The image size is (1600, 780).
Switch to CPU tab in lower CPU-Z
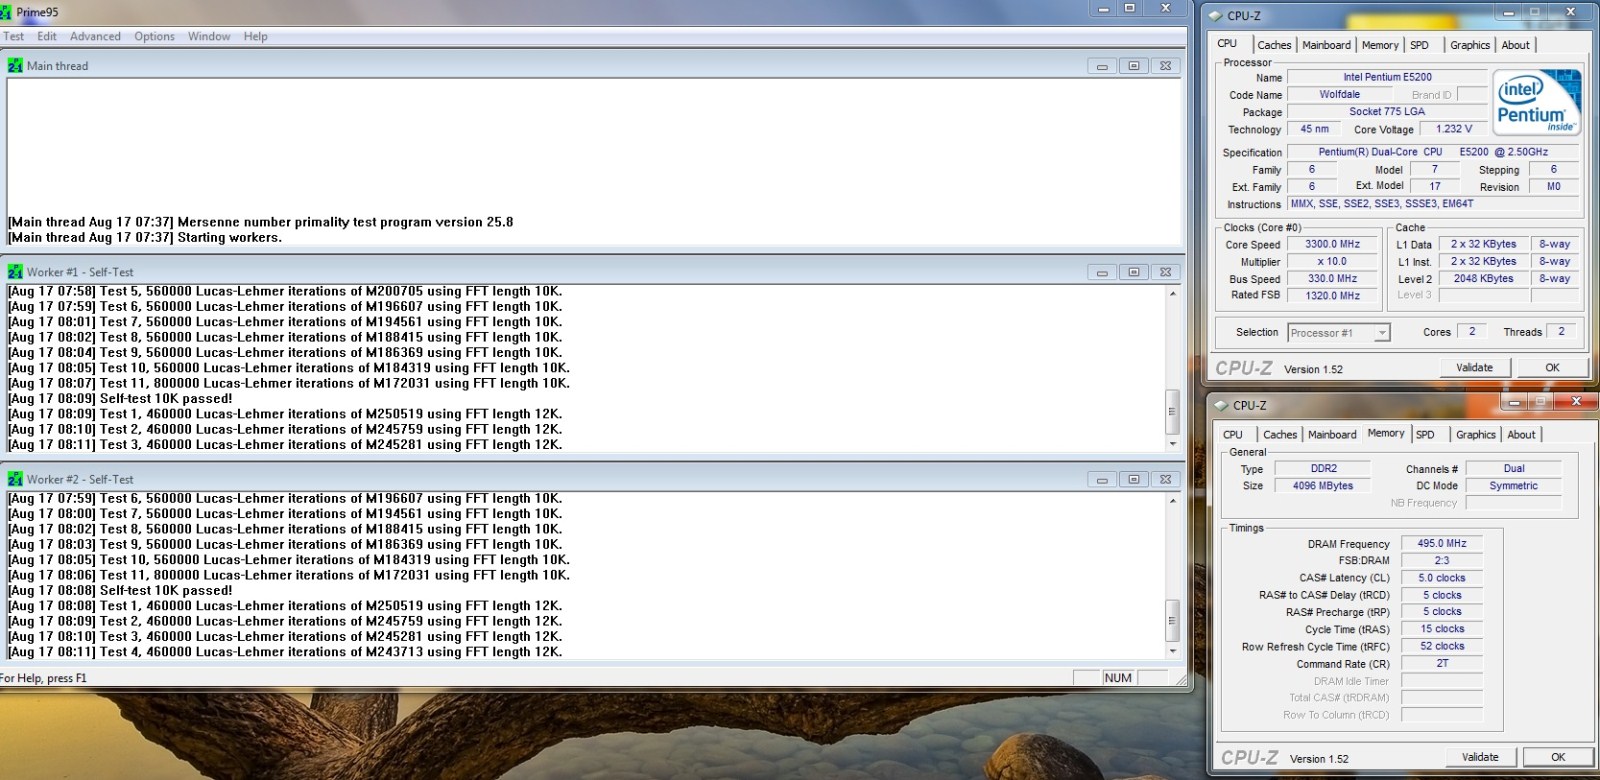(x=1233, y=435)
